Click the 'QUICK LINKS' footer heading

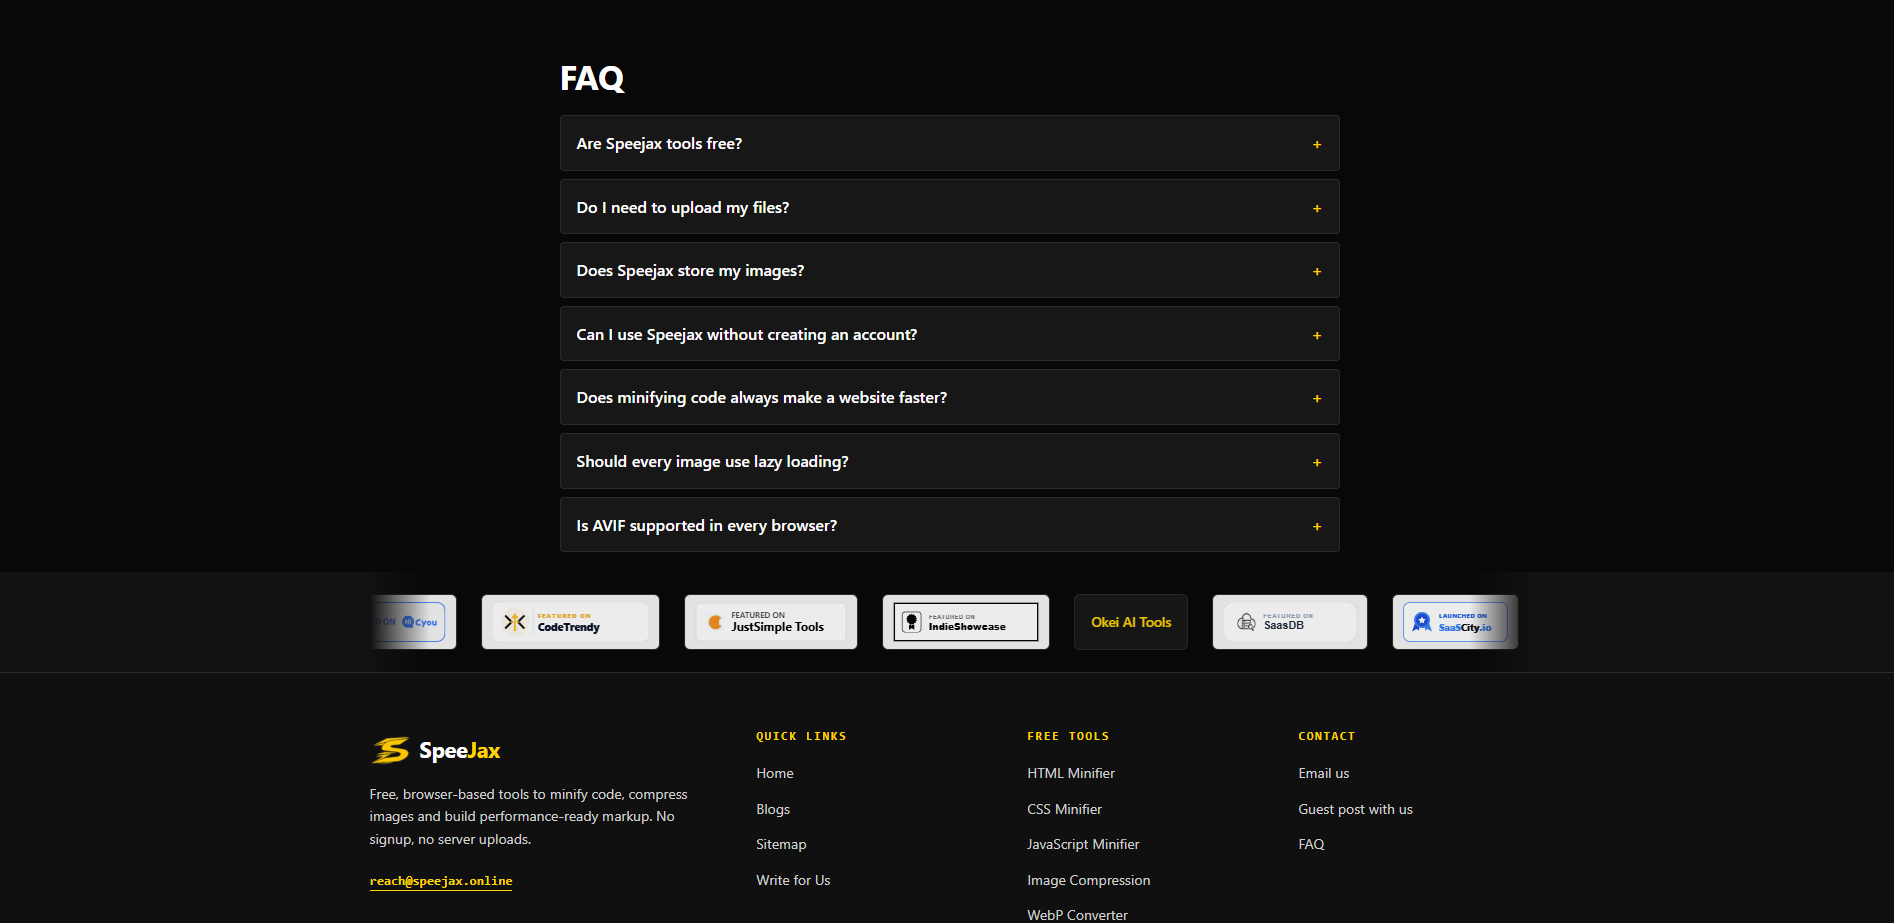click(x=801, y=736)
